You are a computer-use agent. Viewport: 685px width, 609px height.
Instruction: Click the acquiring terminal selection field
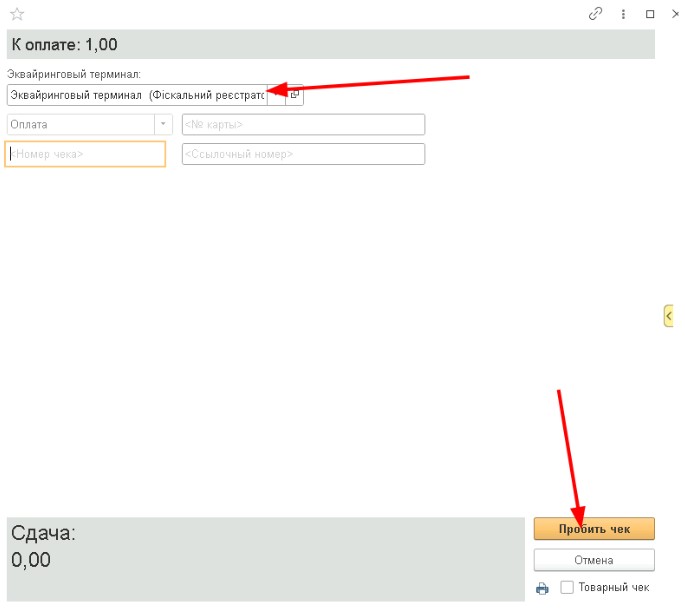tap(136, 95)
